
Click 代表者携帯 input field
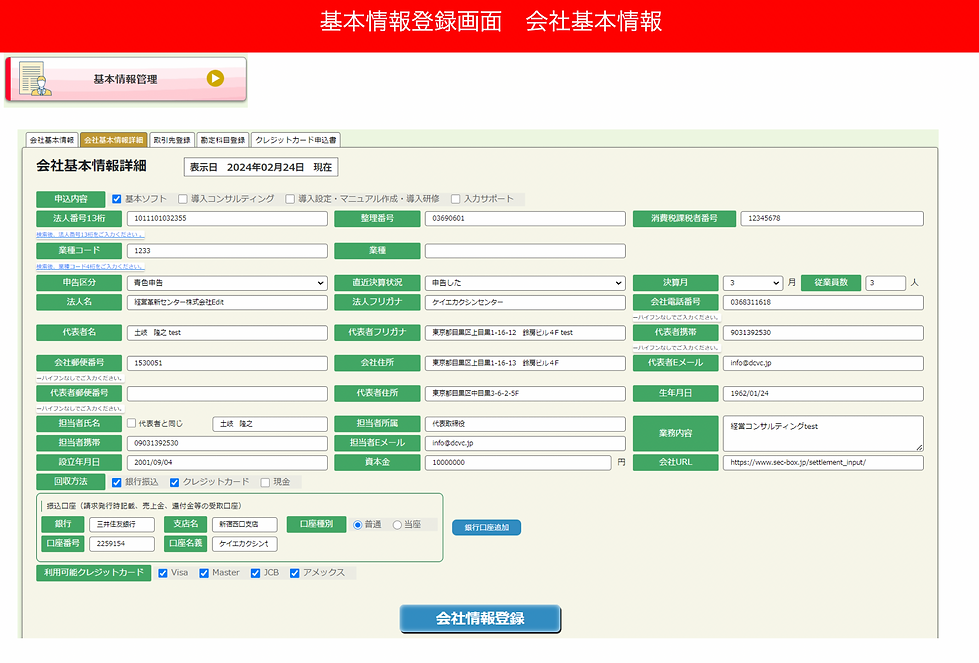click(824, 333)
